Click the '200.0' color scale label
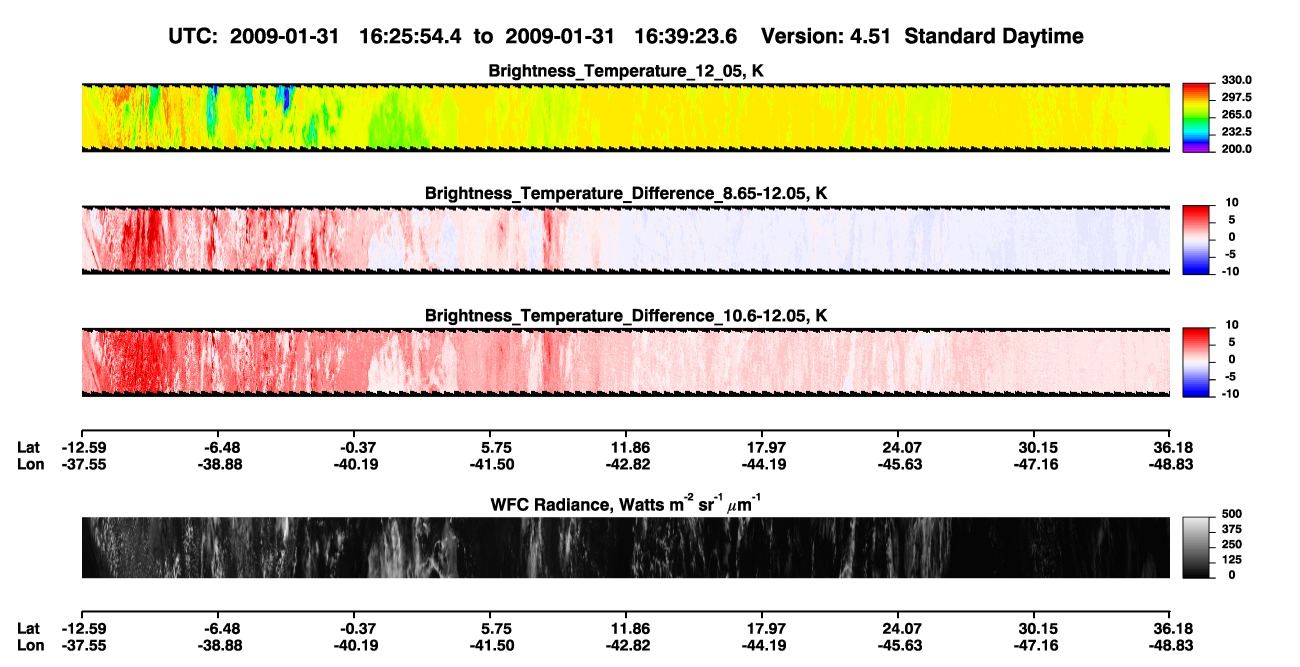 (1236, 149)
